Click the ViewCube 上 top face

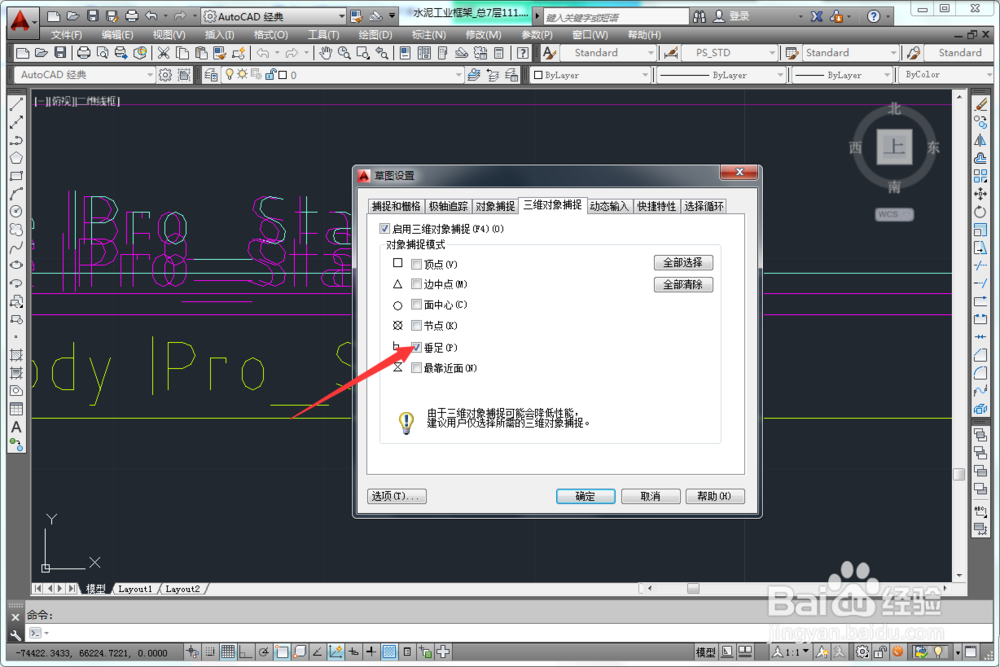coord(894,147)
